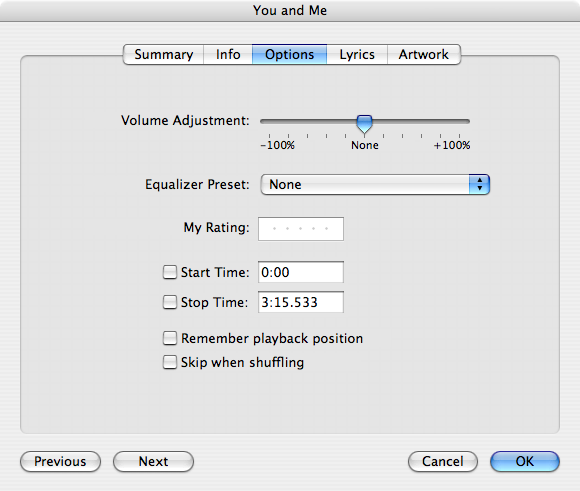Screen dimensions: 580x491
Task: Open the Lyrics tab
Action: point(357,54)
